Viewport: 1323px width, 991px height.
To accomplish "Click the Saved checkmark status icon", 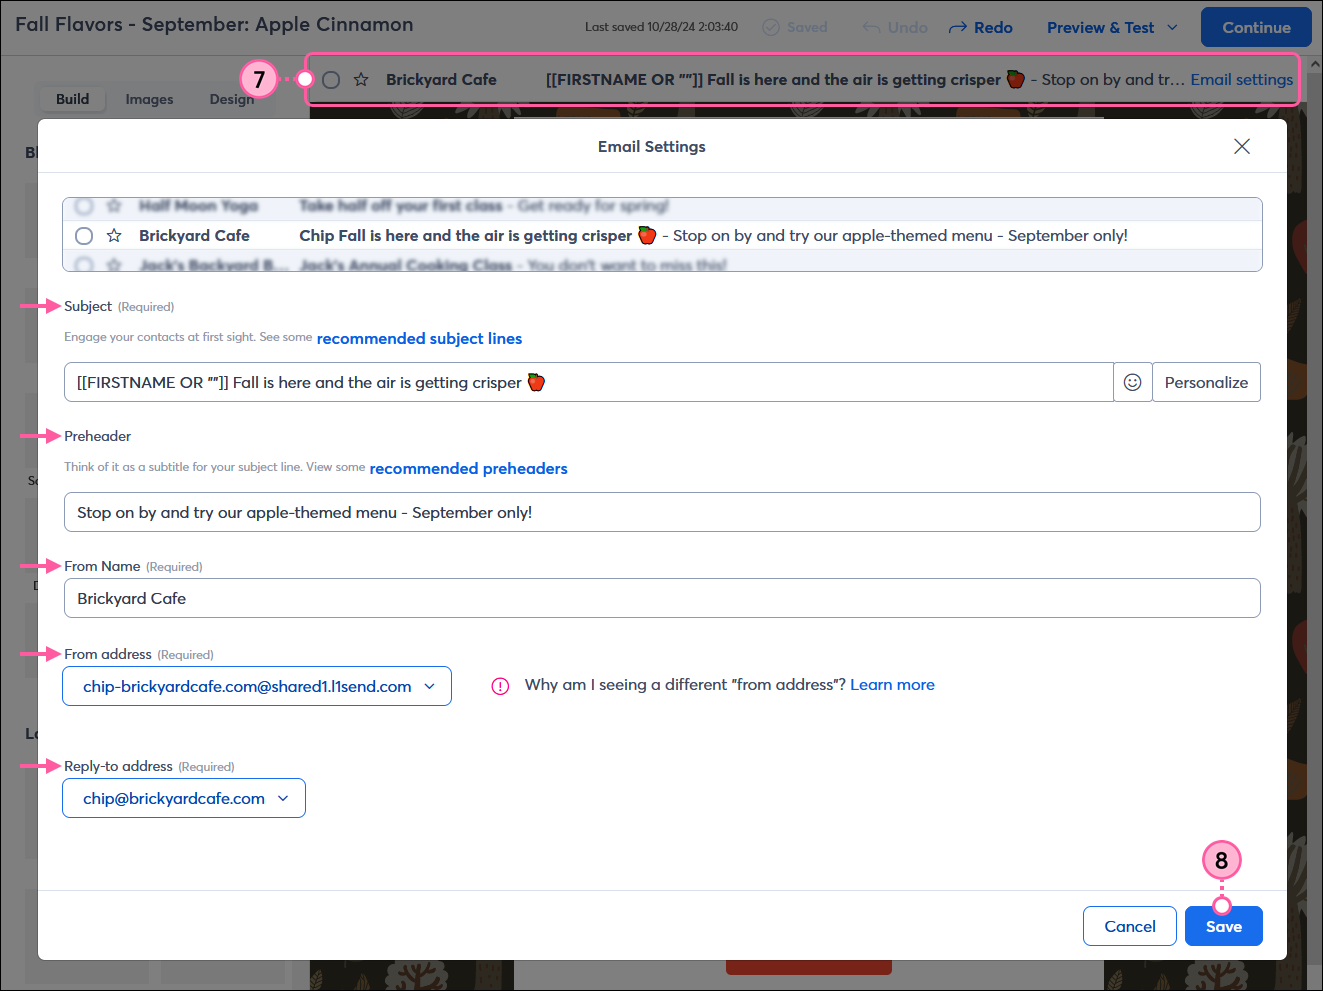I will [x=771, y=27].
